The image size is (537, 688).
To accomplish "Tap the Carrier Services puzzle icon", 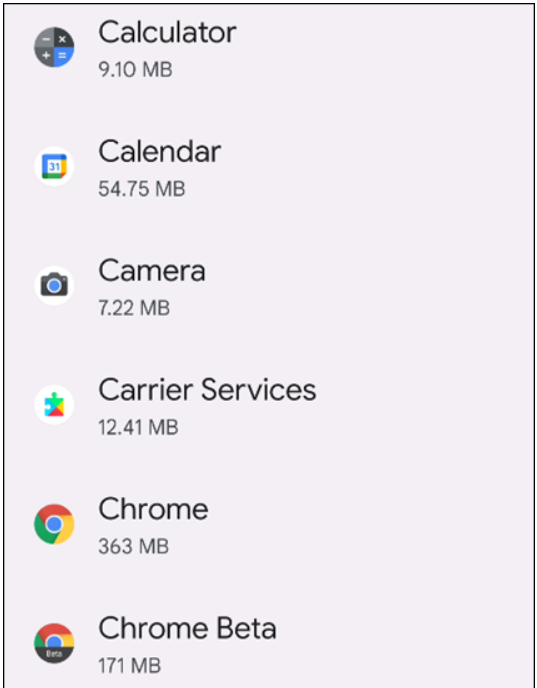I will pos(54,405).
